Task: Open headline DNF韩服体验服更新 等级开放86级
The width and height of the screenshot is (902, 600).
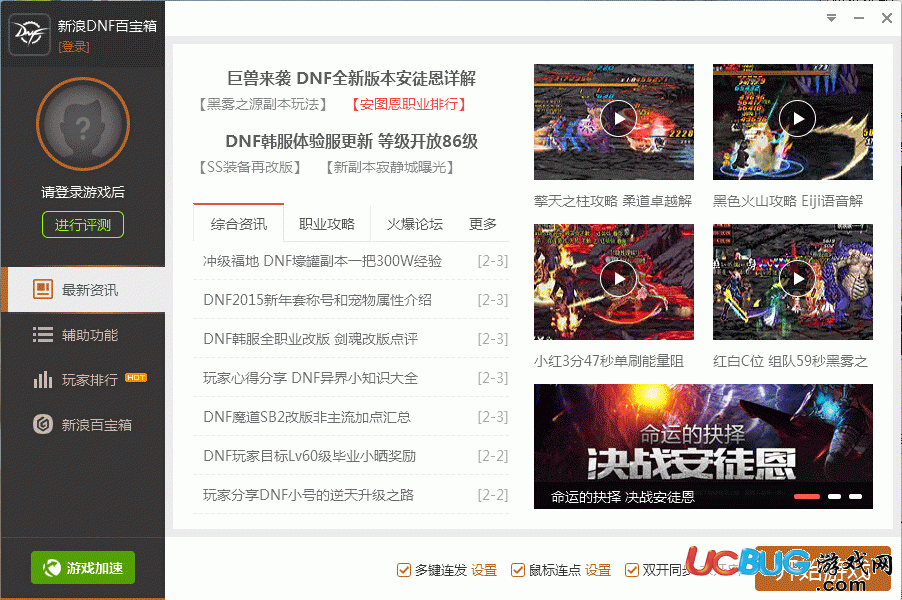Action: 351,141
